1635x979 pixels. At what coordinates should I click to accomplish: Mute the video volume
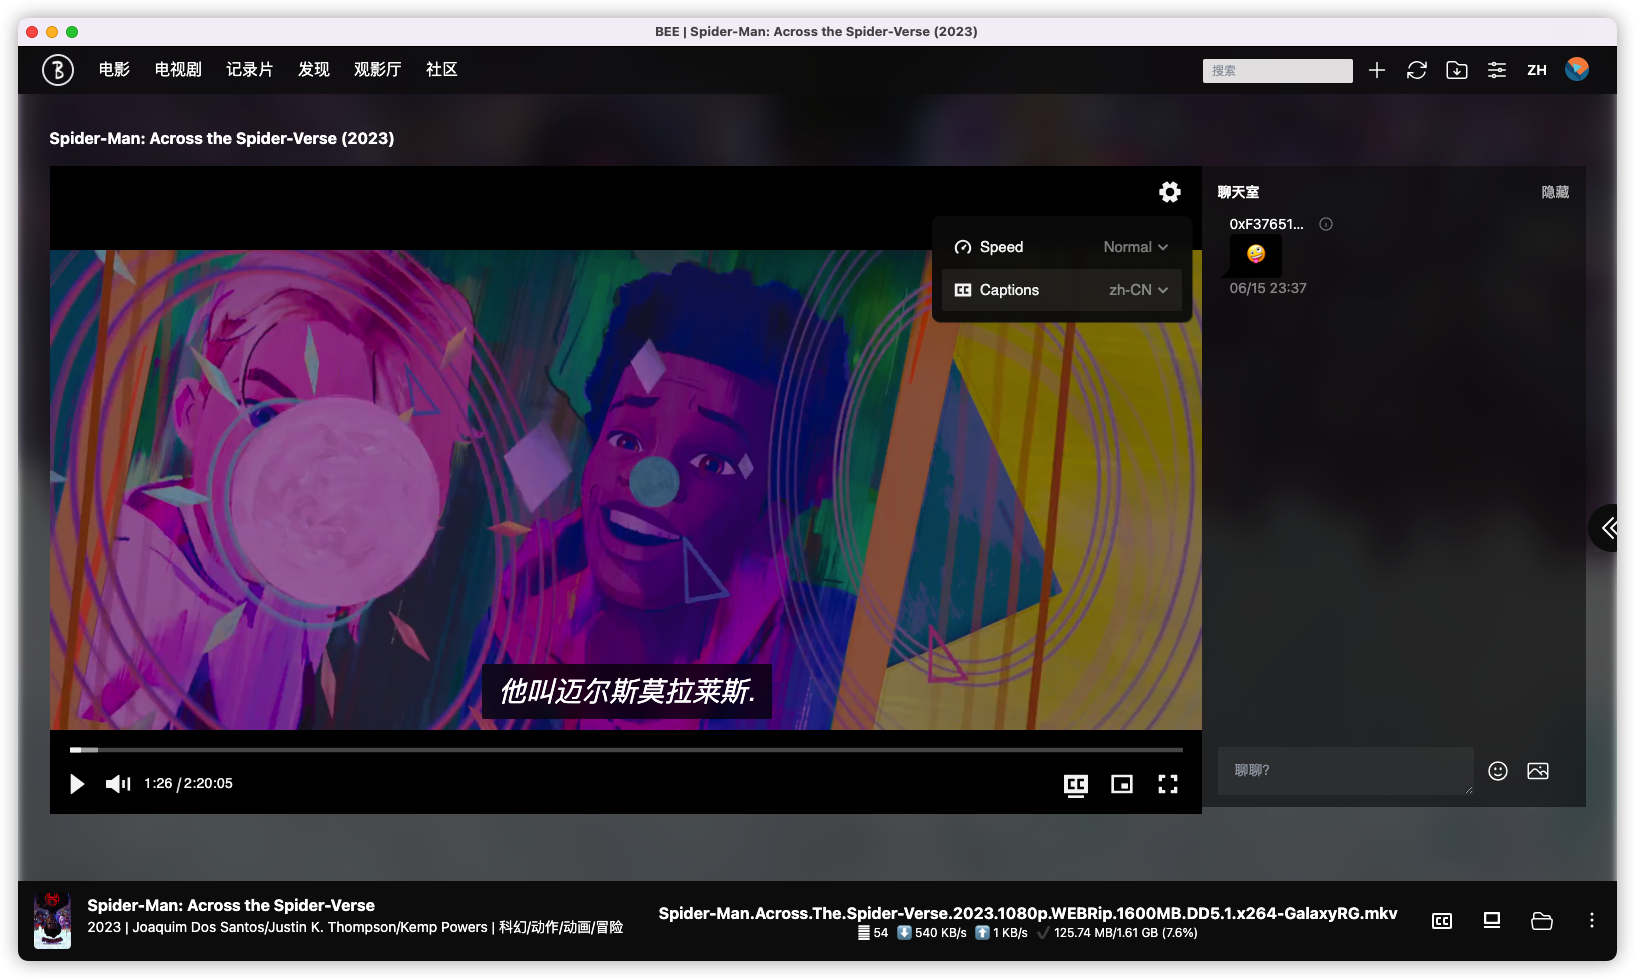(x=118, y=784)
